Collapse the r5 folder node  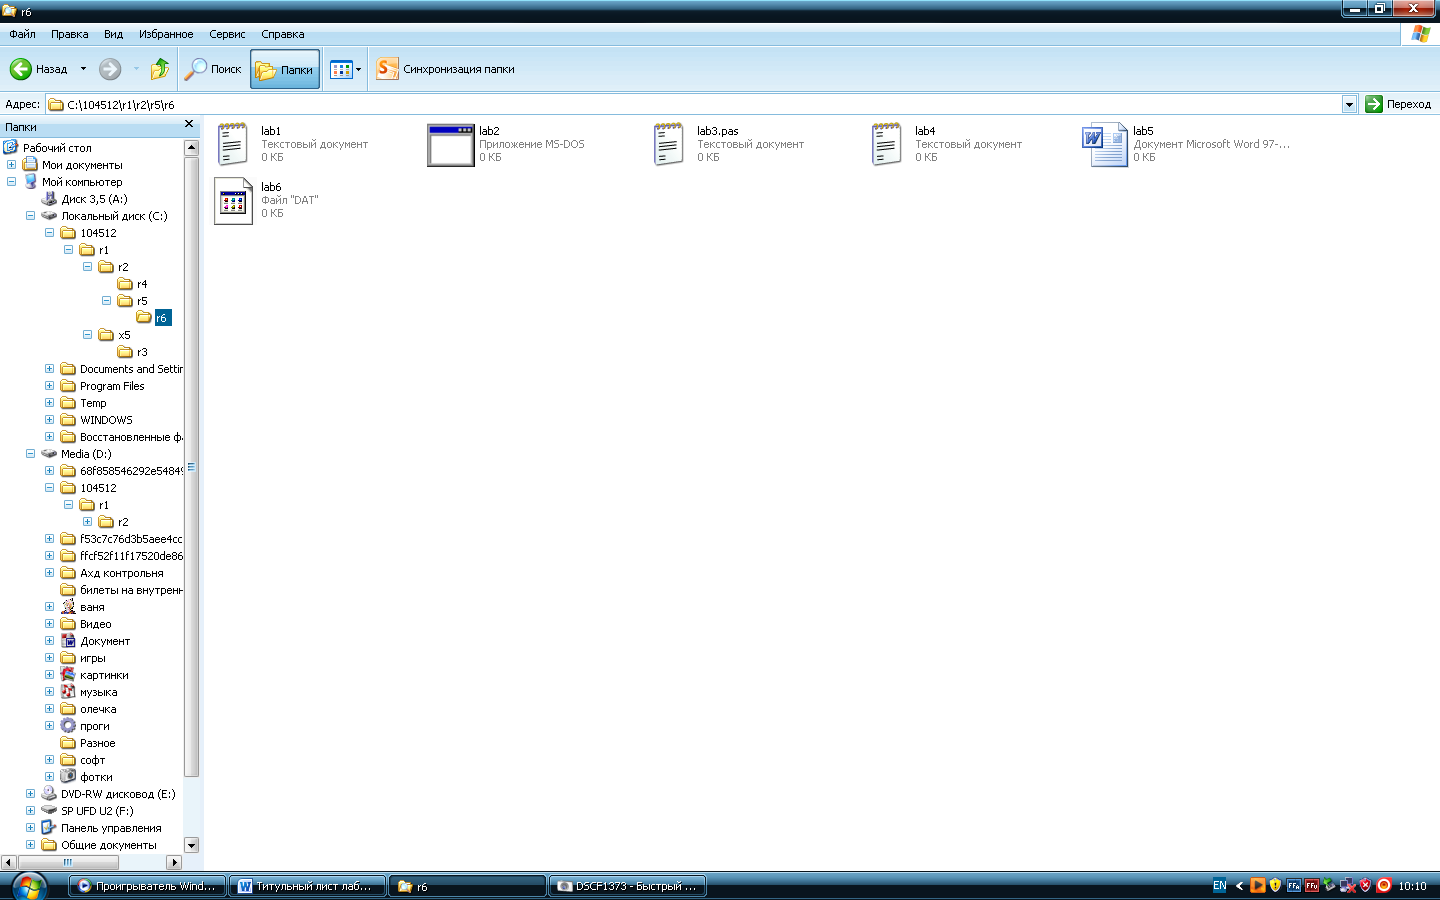pos(106,301)
